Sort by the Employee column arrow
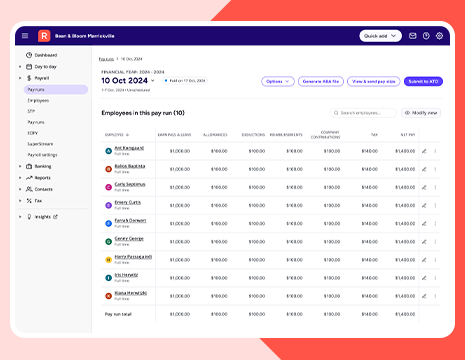 (127, 135)
